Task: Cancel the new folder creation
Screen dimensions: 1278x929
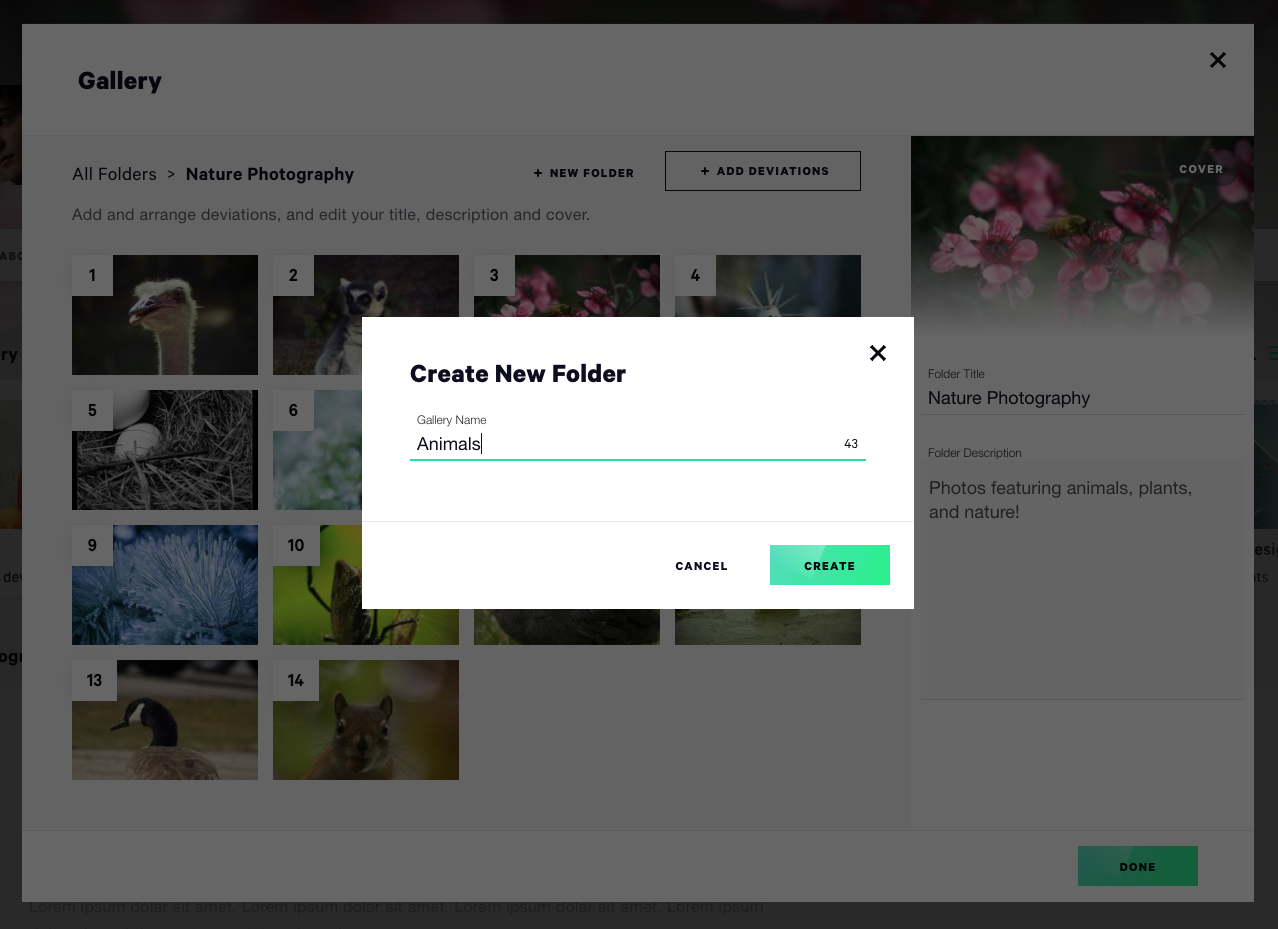Action: click(701, 566)
